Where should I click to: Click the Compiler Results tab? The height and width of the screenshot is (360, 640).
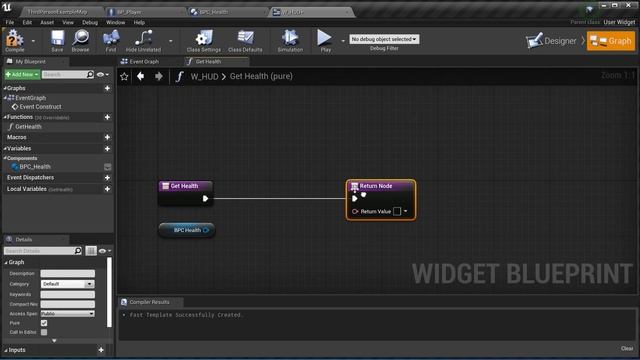pyautogui.click(x=149, y=302)
